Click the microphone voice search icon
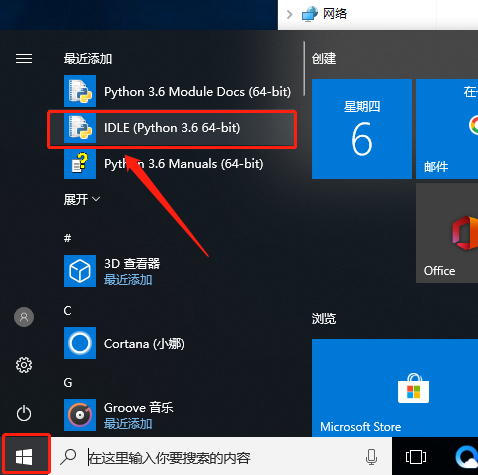This screenshot has width=478, height=475. [x=371, y=457]
